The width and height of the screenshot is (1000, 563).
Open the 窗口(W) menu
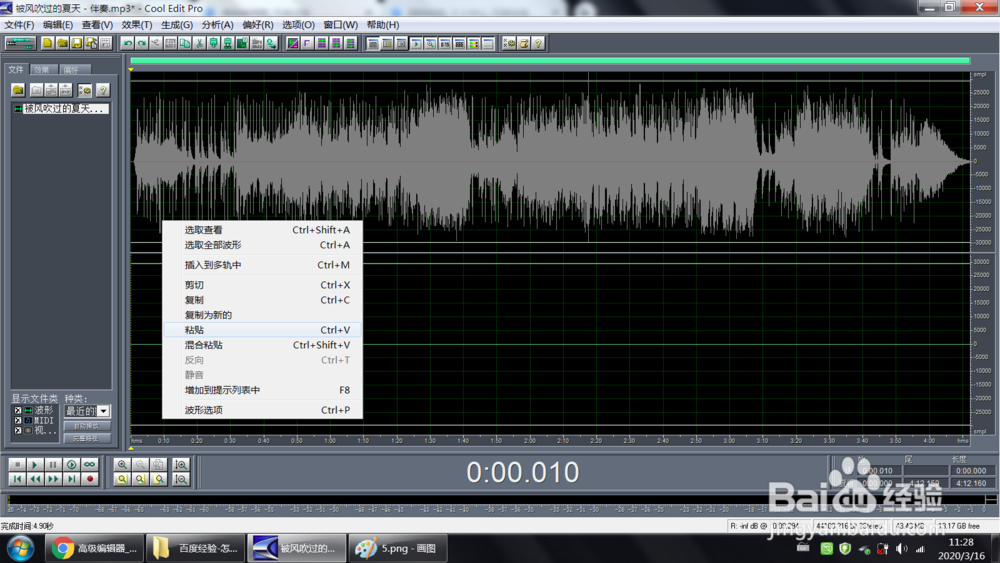(341, 25)
